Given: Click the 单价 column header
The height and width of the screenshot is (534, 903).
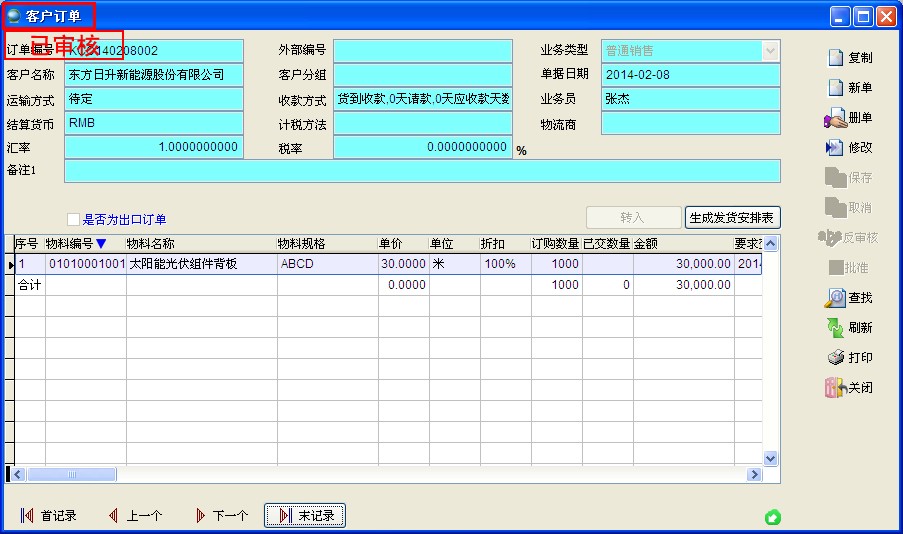Looking at the screenshot, I should [404, 244].
